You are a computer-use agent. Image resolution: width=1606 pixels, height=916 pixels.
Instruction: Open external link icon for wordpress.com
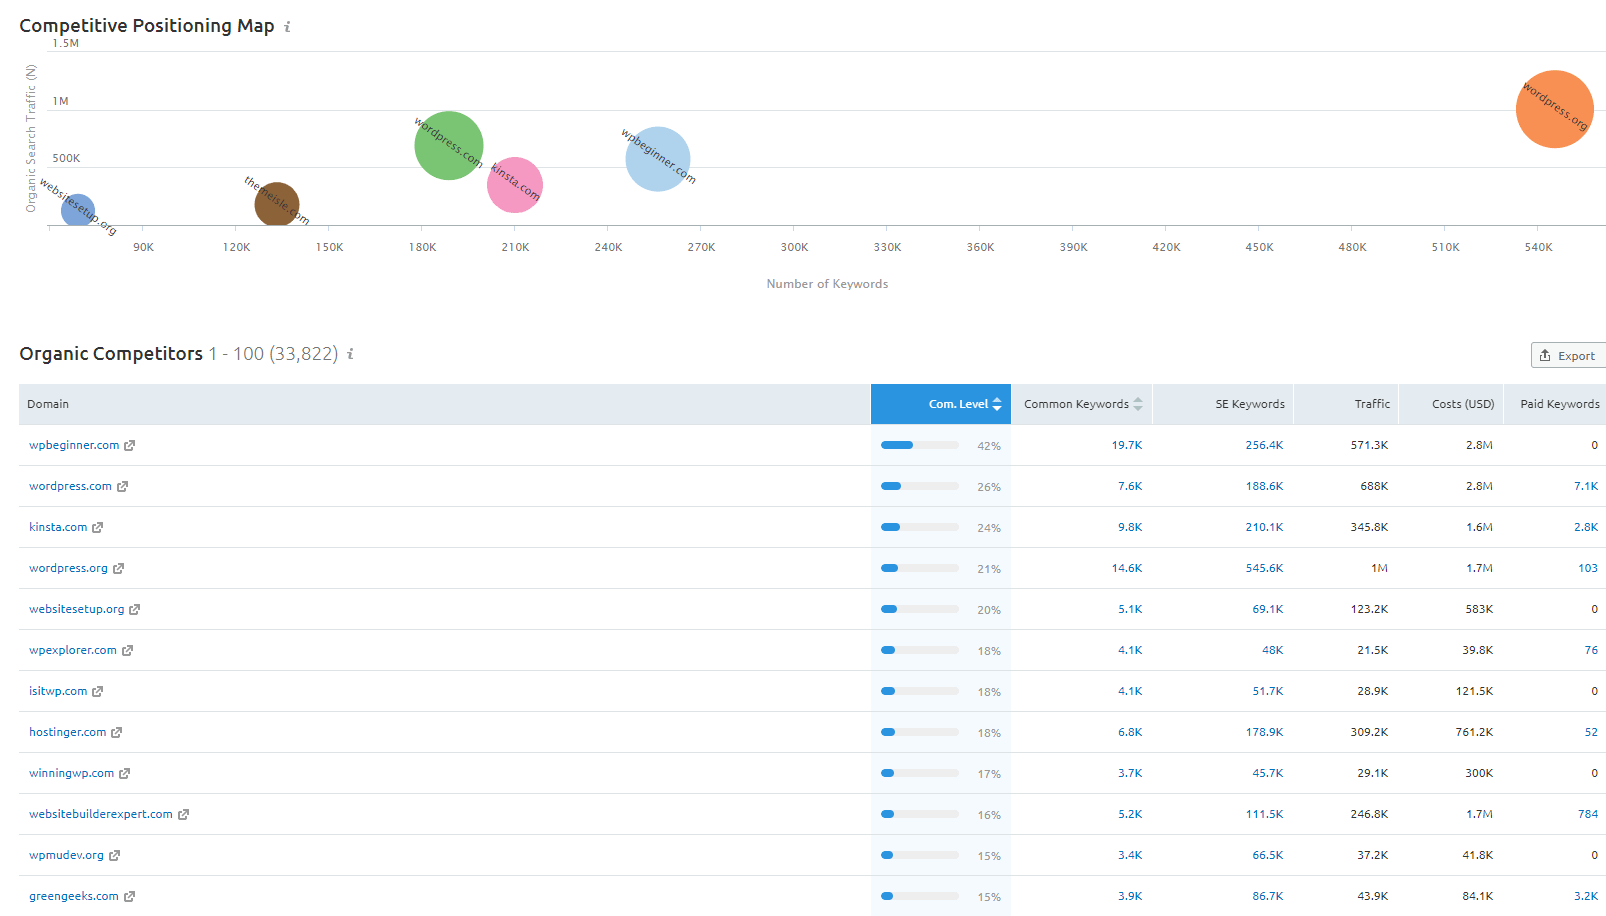click(x=122, y=487)
